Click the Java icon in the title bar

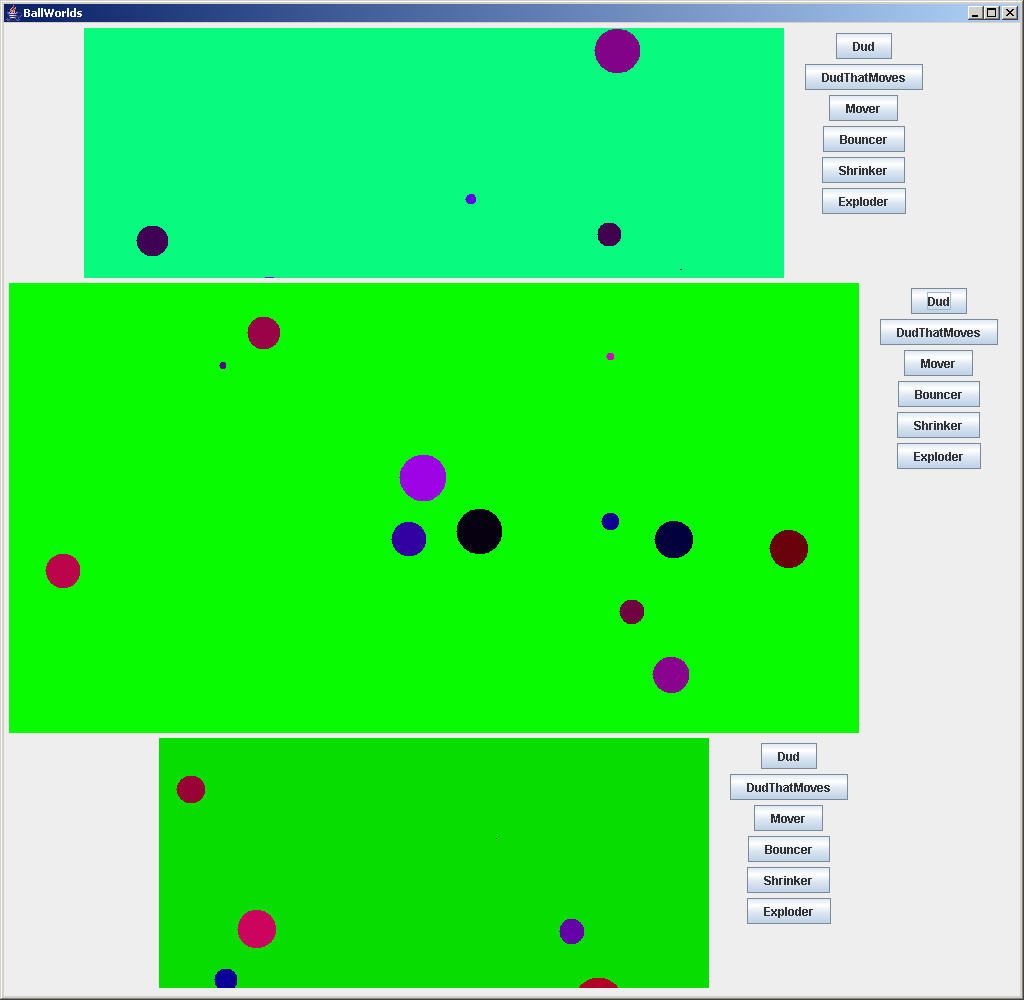[x=12, y=13]
